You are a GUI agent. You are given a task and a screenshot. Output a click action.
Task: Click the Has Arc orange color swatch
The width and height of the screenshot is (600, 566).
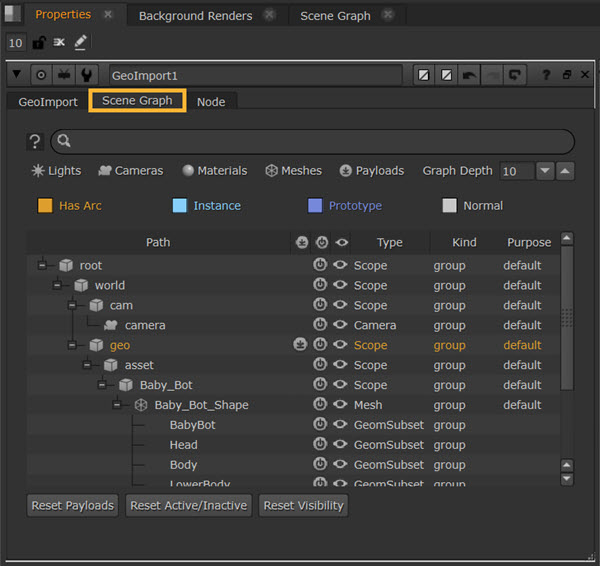[x=44, y=206]
